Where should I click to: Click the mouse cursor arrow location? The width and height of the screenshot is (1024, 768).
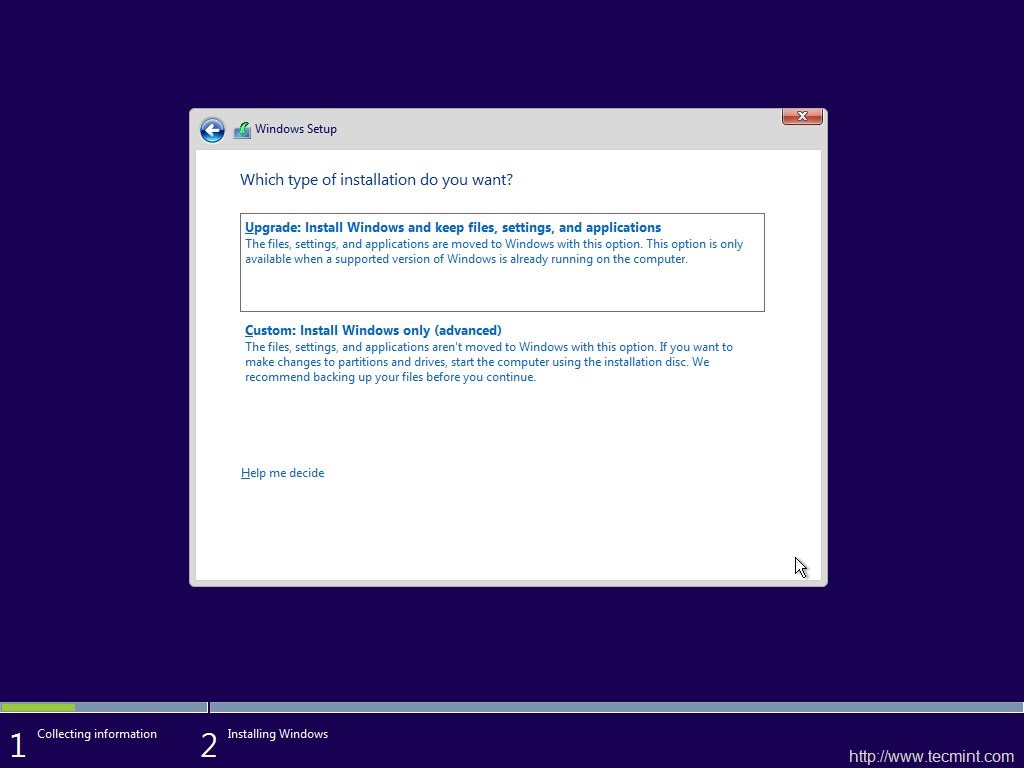799,566
